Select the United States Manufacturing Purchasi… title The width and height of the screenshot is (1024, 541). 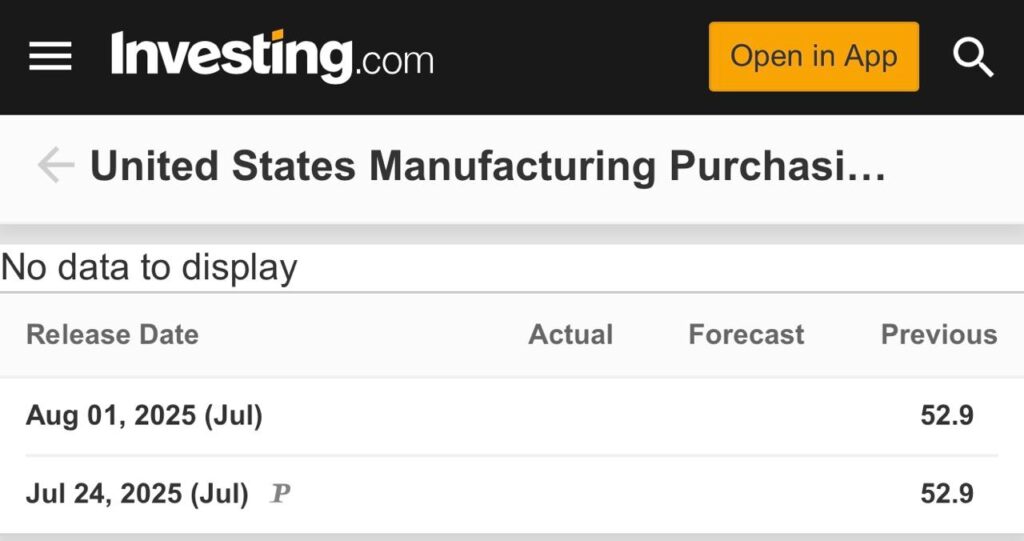(x=488, y=165)
